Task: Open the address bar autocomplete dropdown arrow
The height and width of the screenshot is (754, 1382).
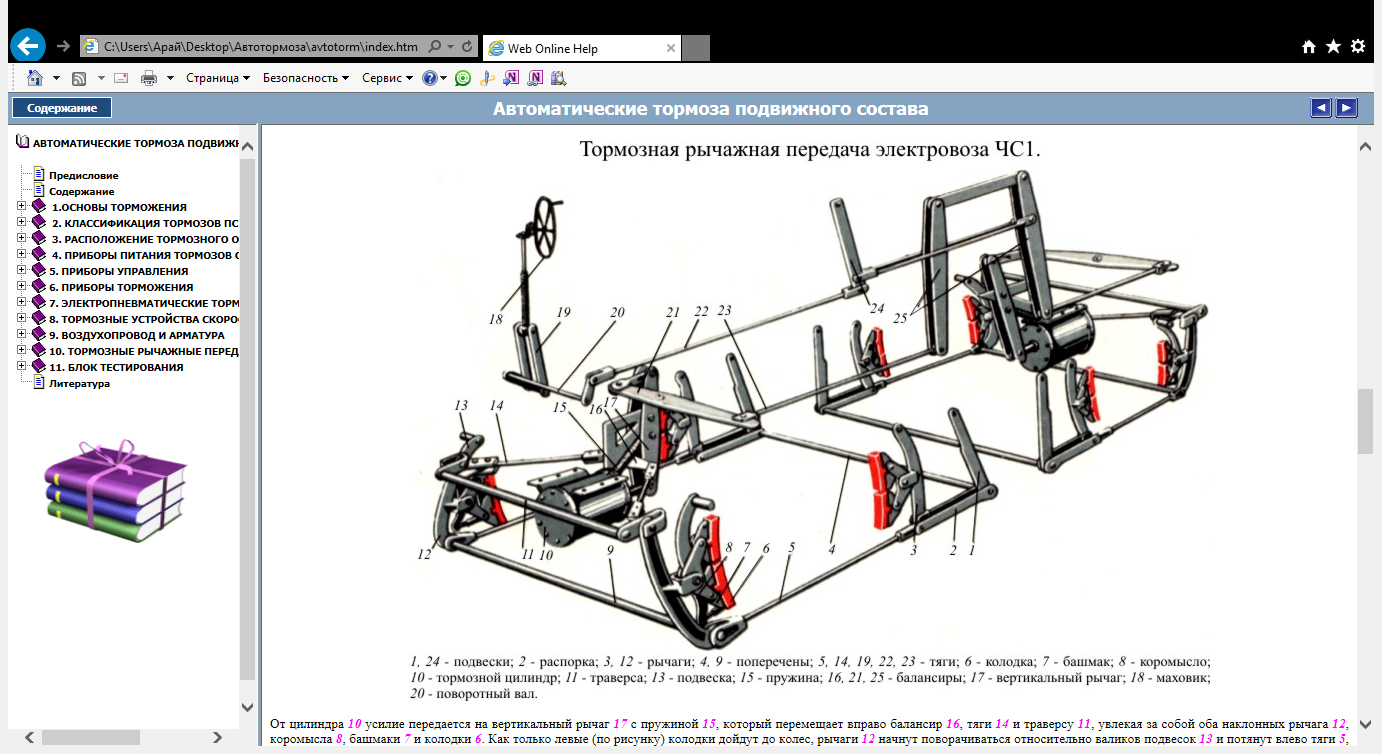Action: pos(451,46)
